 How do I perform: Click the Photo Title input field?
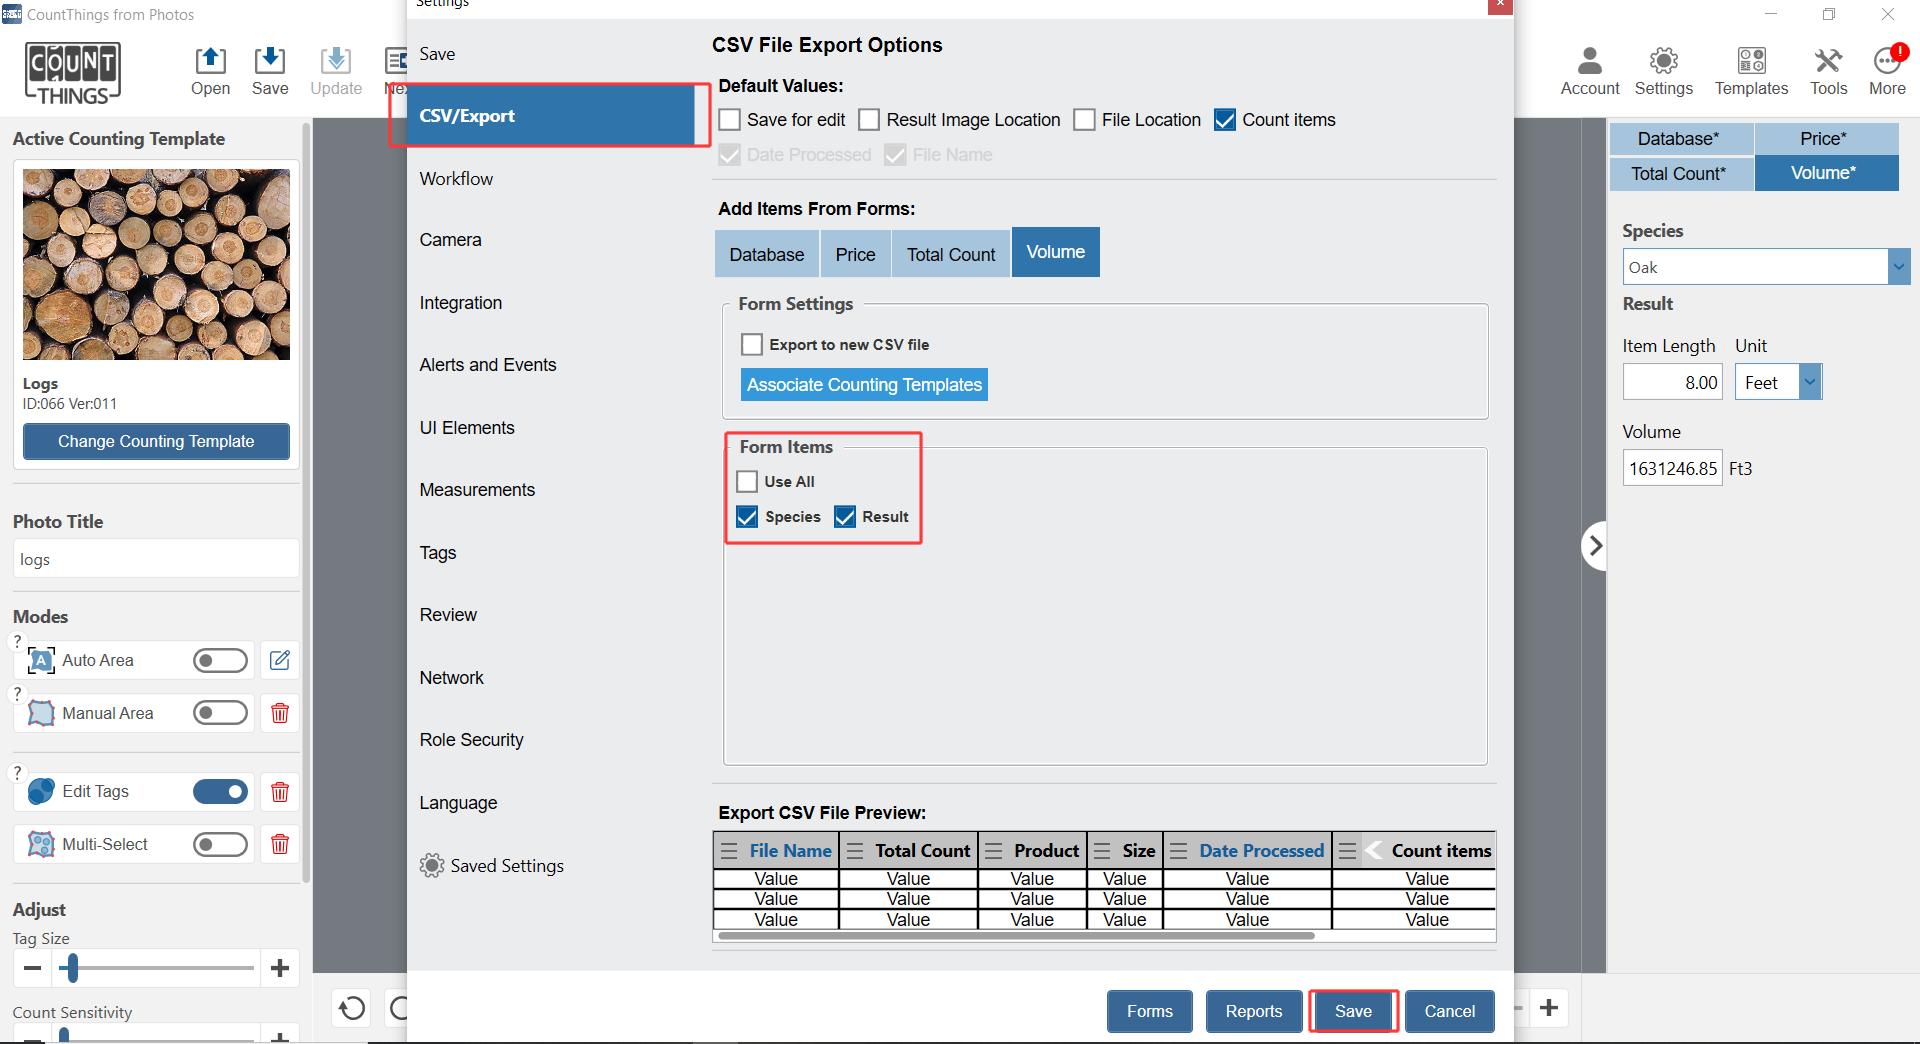pos(156,560)
